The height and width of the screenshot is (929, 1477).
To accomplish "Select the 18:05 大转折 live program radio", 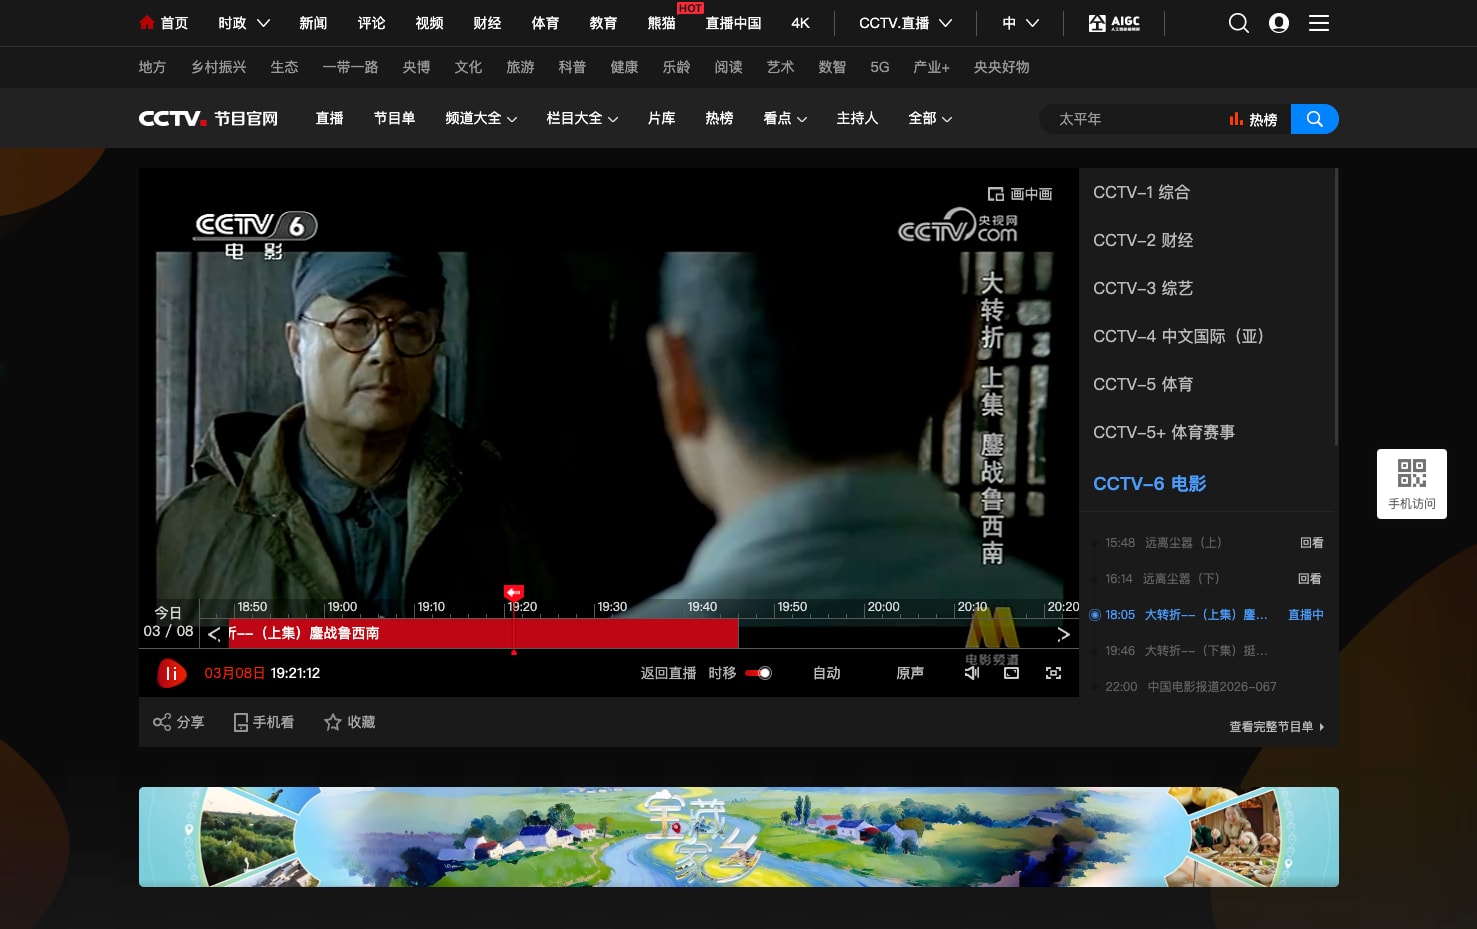I will (1095, 615).
